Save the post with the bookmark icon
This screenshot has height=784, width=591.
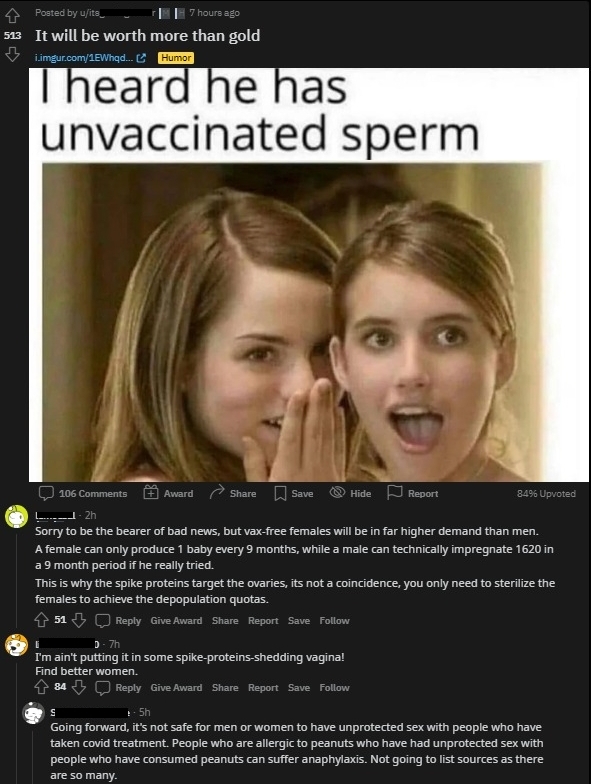point(280,494)
